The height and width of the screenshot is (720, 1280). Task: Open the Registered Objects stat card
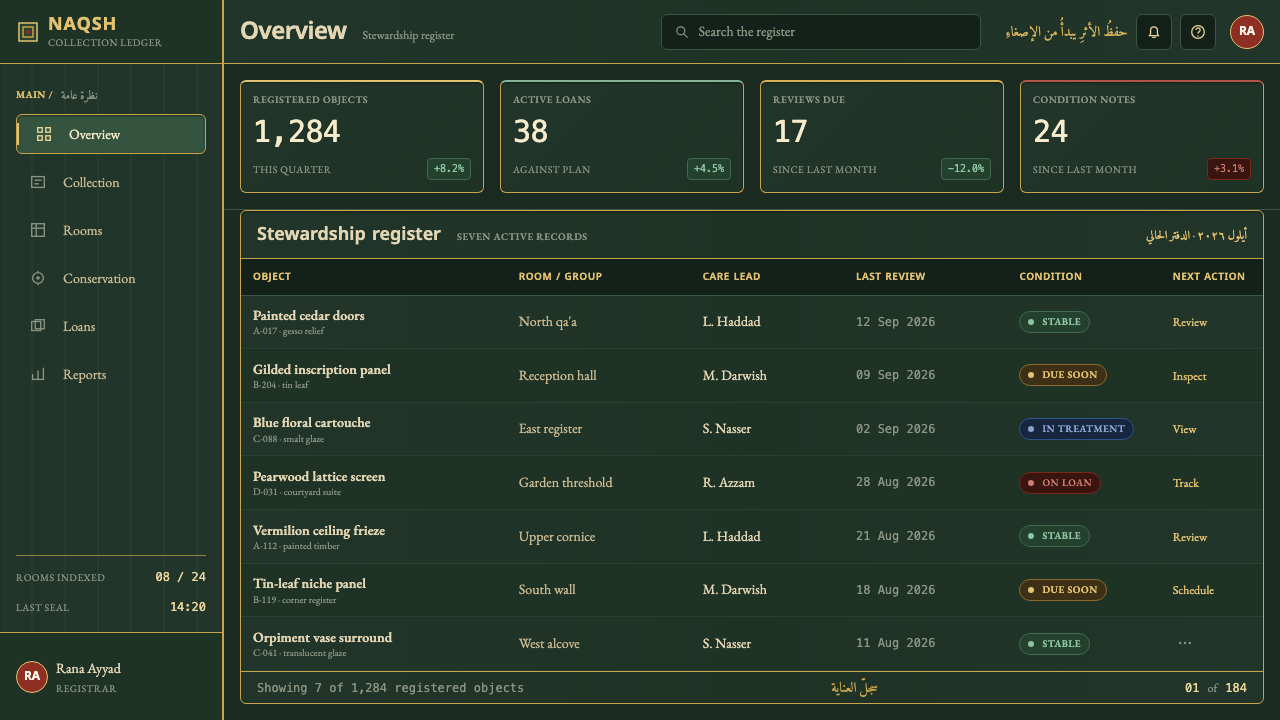tap(362, 136)
